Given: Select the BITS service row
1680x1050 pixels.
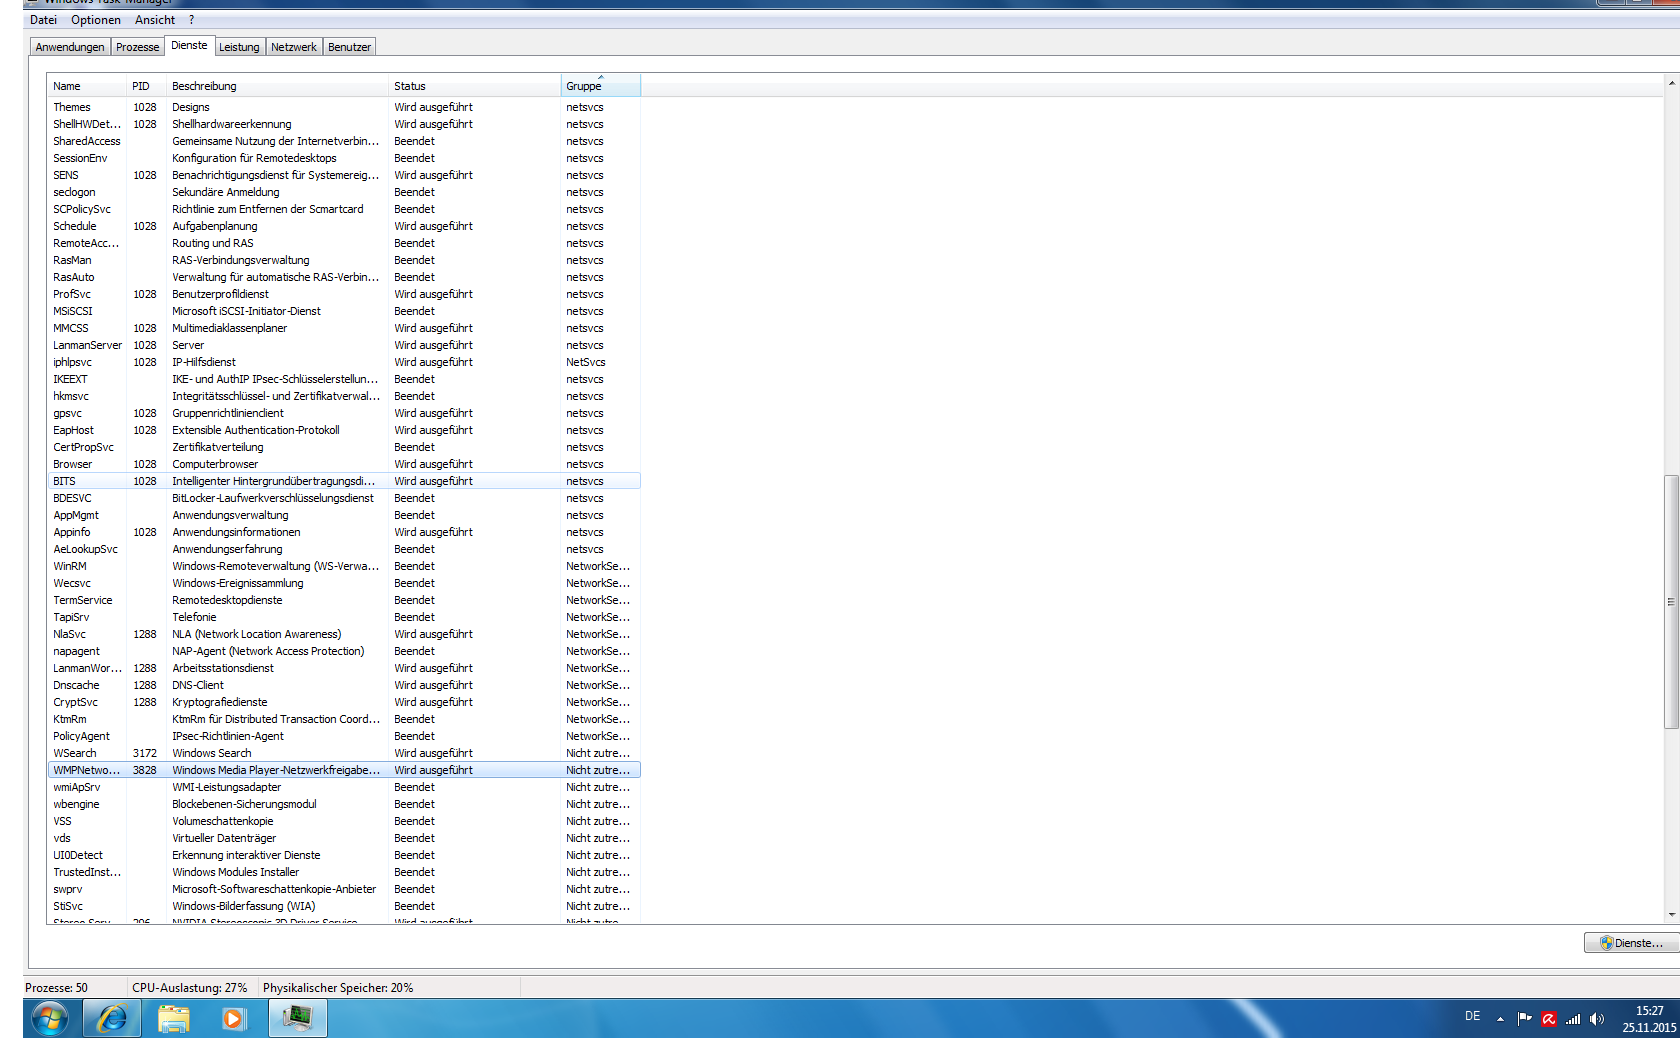Looking at the screenshot, I should point(344,481).
